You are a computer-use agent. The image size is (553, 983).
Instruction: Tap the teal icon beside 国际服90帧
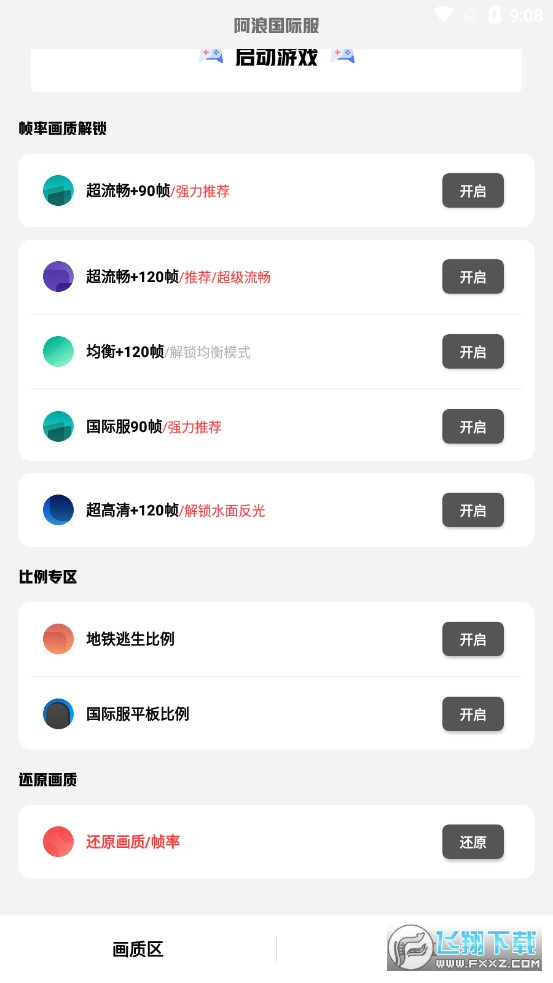click(58, 426)
